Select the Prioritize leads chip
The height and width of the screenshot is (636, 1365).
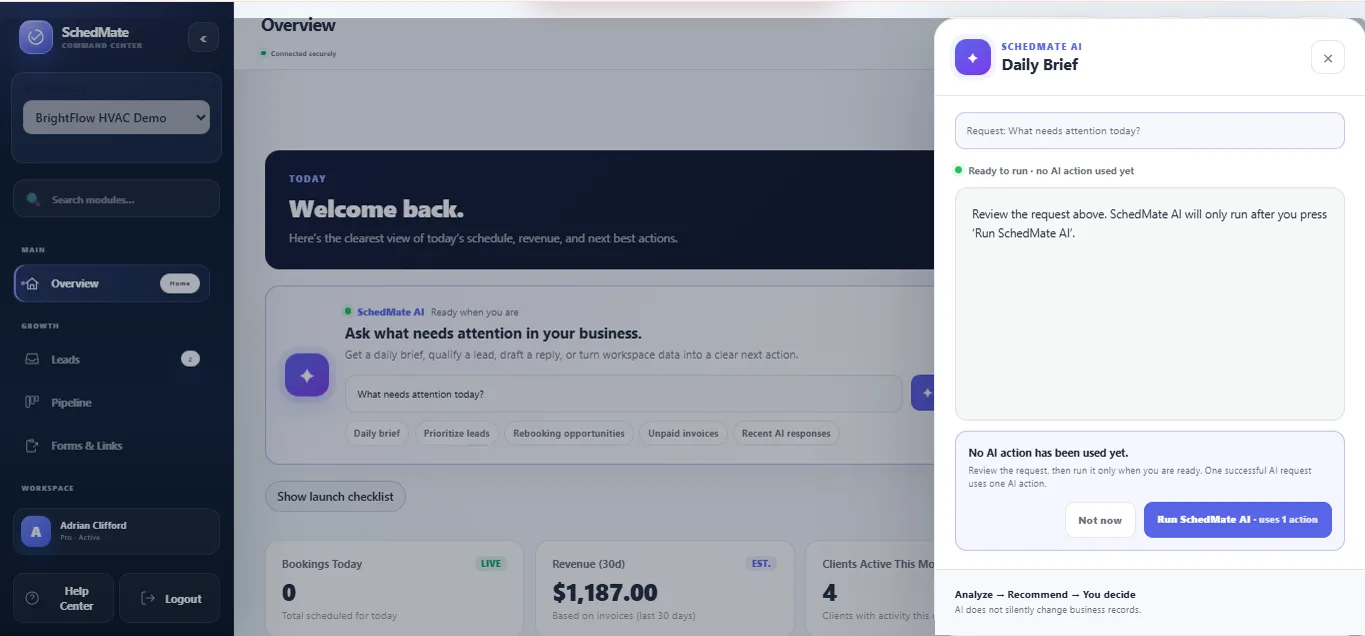[457, 433]
